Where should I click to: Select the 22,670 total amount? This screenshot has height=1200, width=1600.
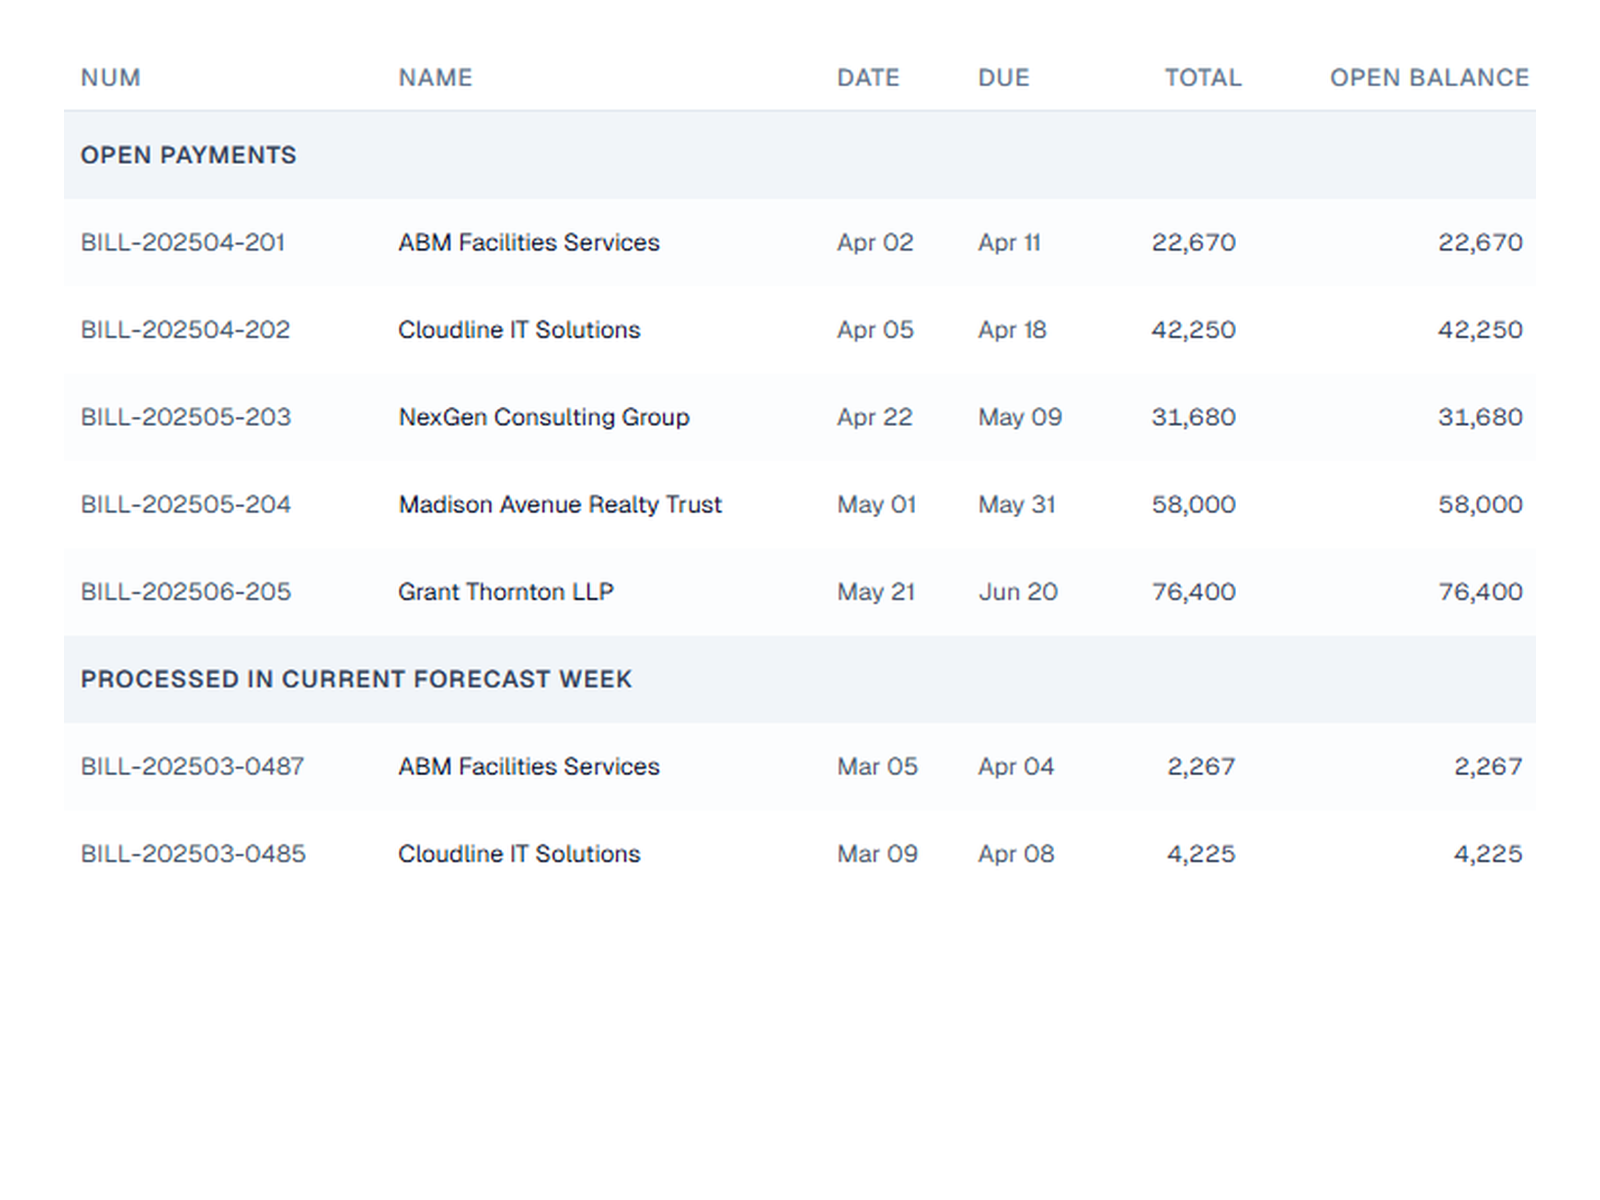click(x=1194, y=242)
